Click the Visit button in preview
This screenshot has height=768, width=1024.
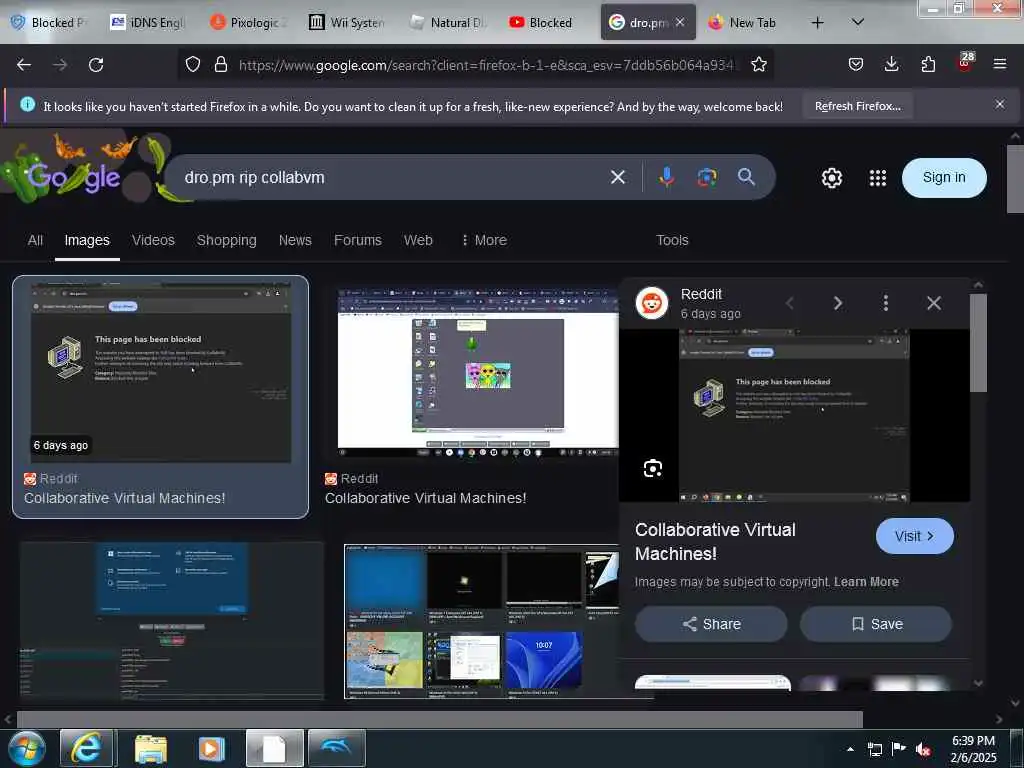click(914, 536)
